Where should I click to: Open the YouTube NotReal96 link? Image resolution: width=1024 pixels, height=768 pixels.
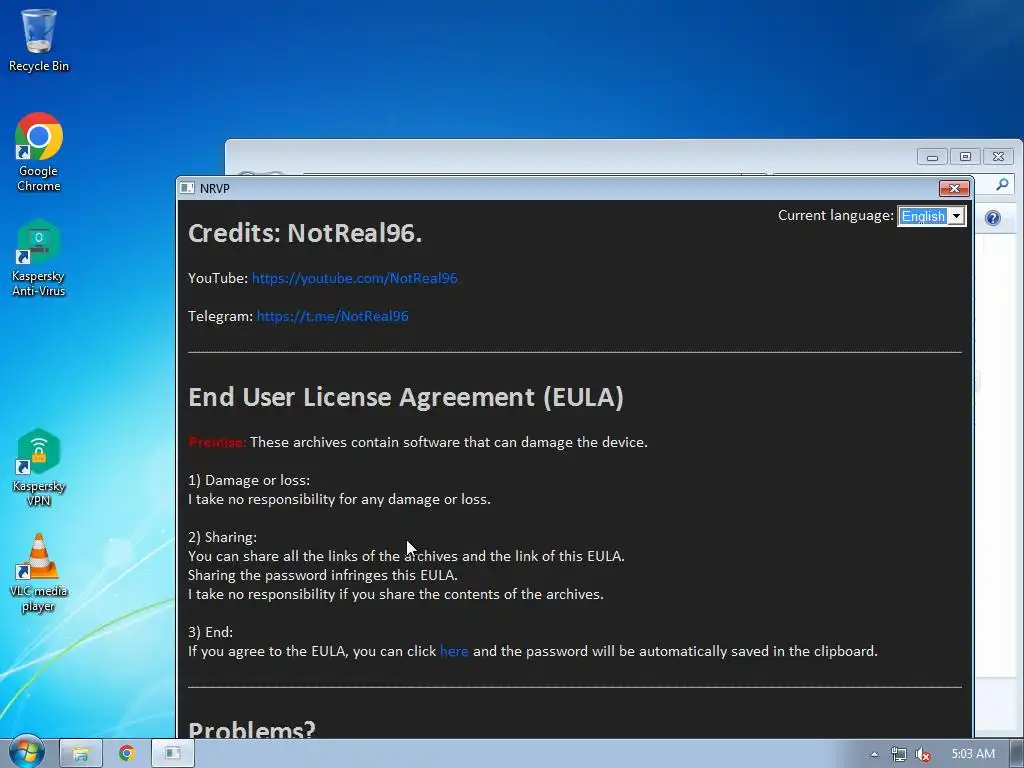point(355,278)
